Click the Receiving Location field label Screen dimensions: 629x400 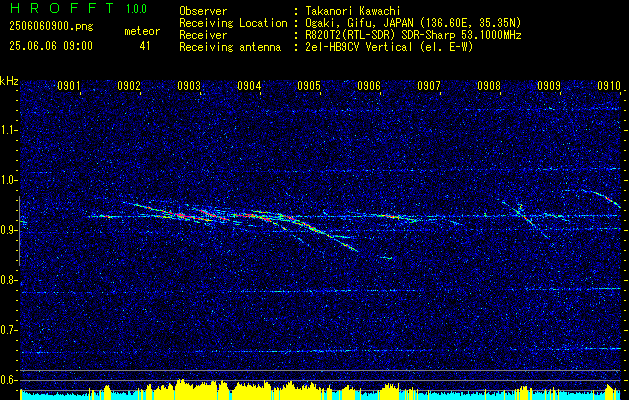click(x=233, y=23)
